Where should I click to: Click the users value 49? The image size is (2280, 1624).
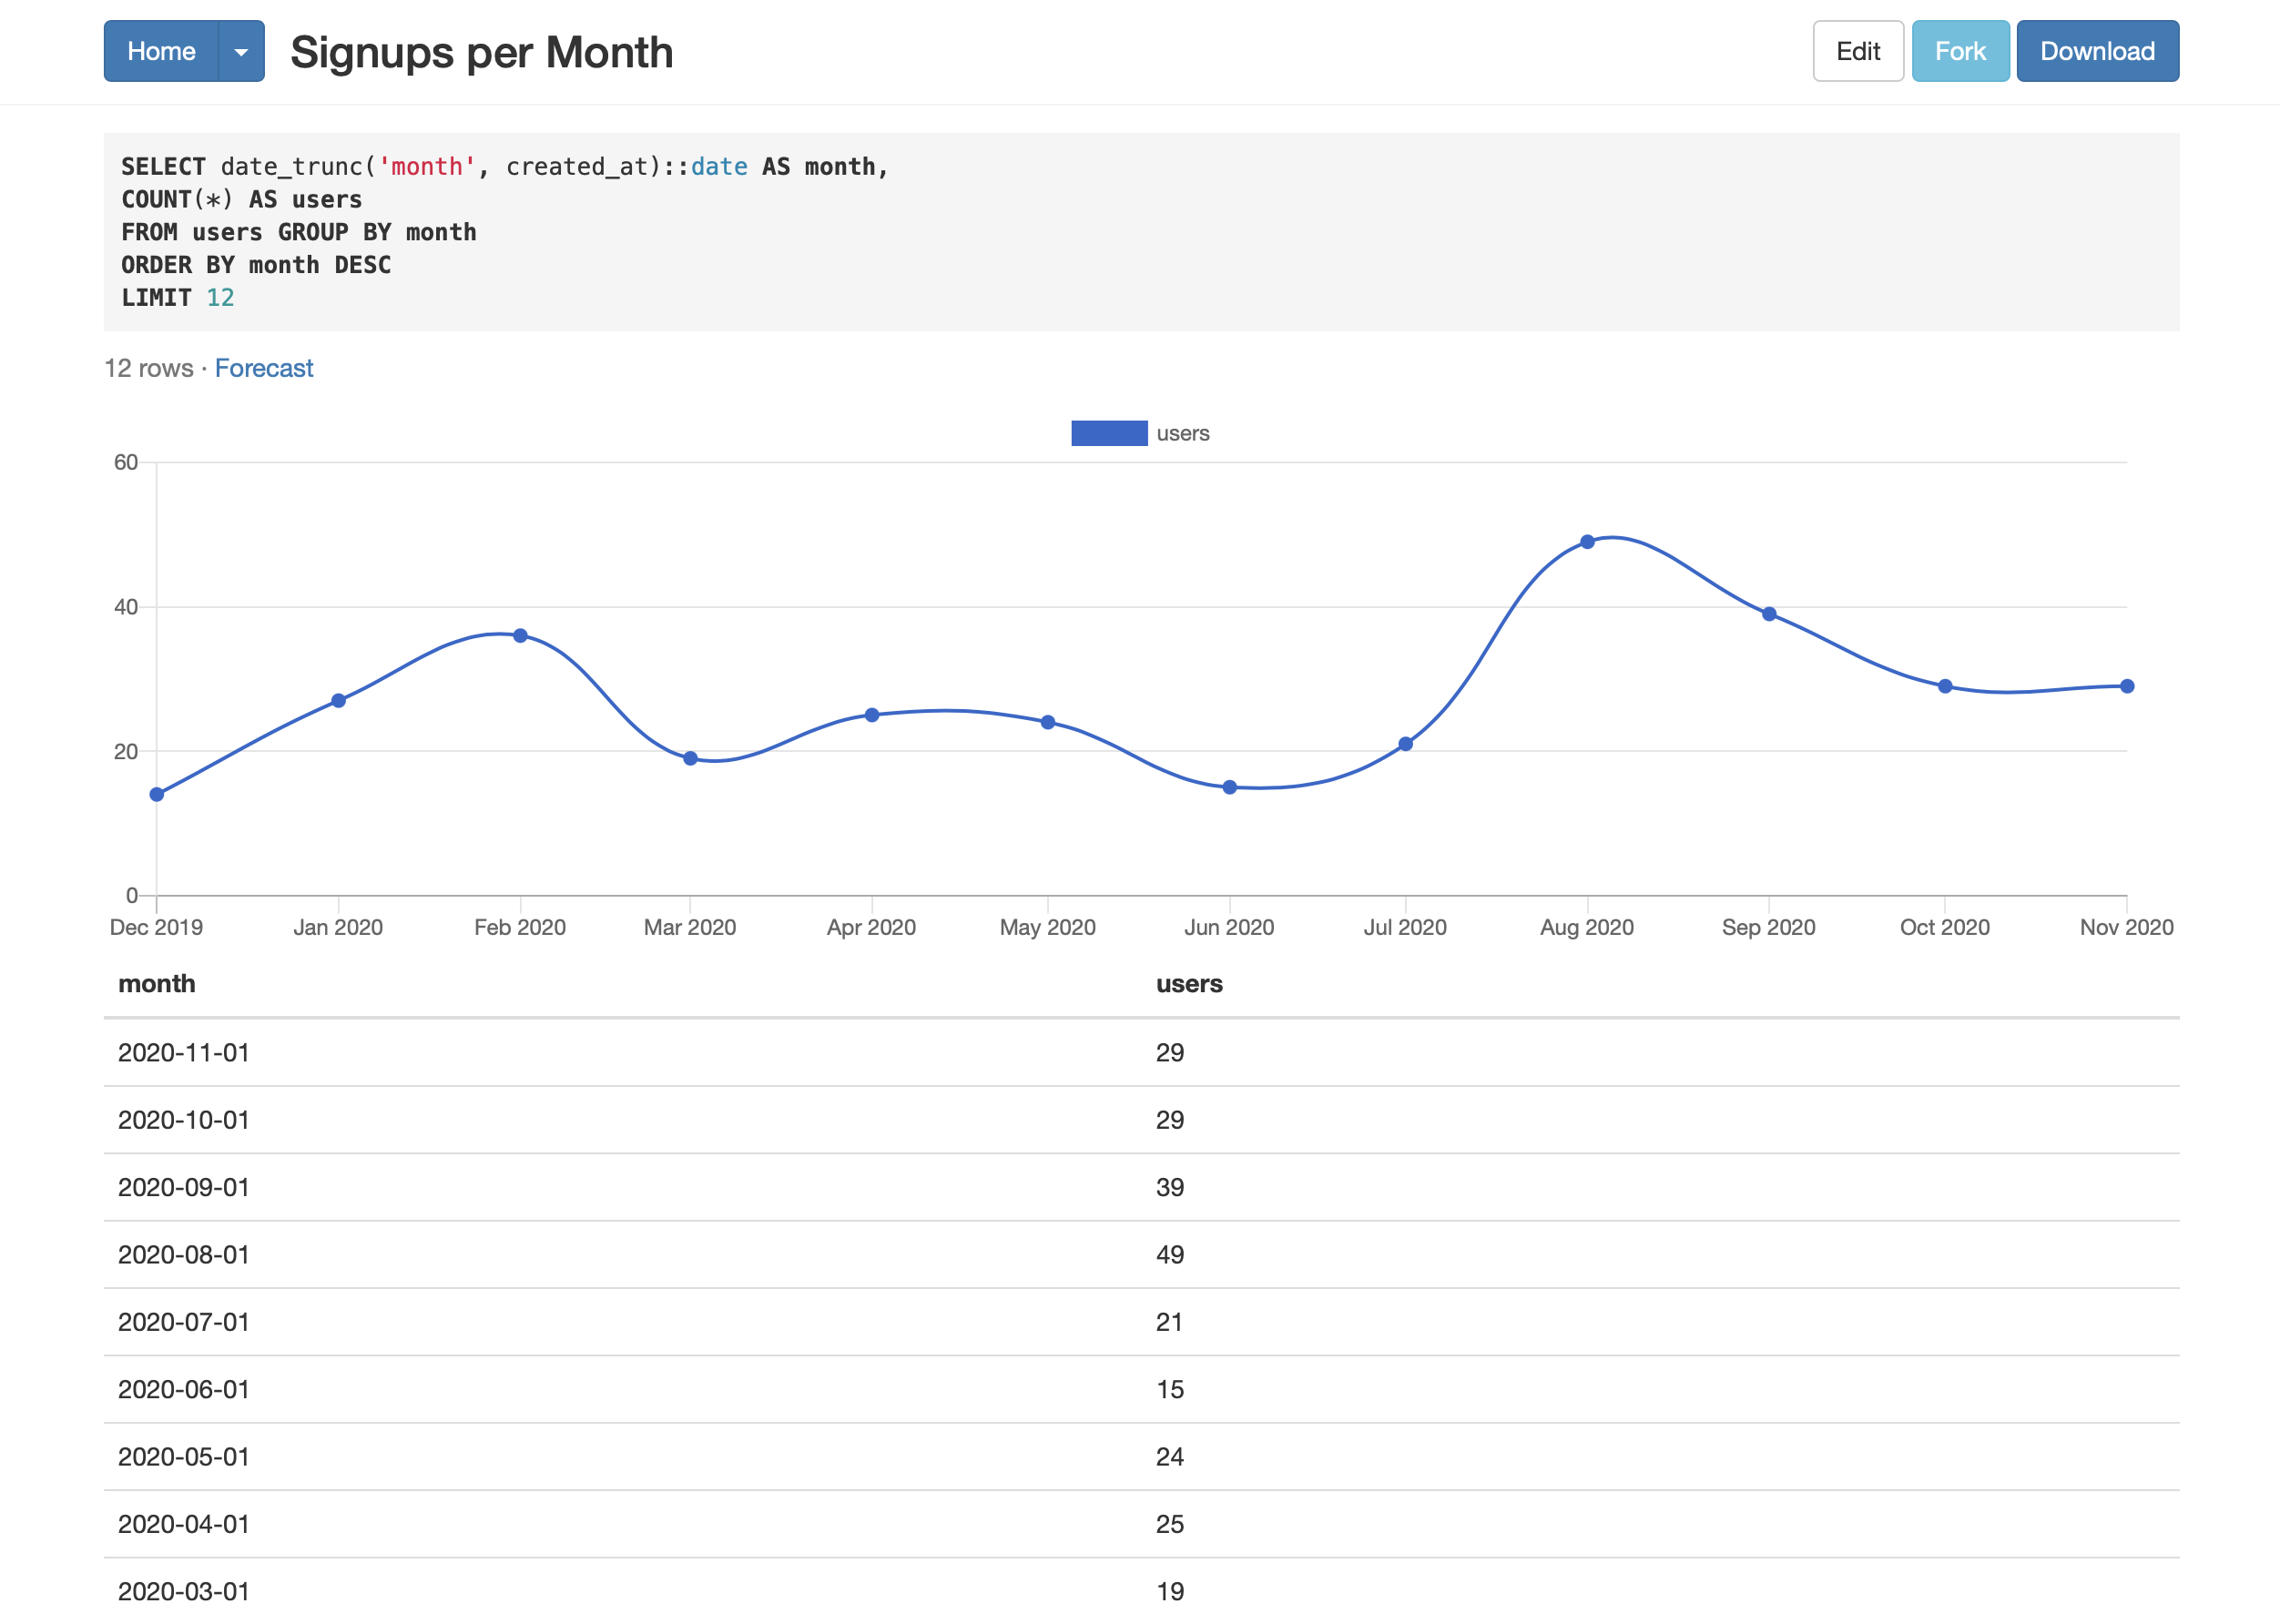tap(1170, 1255)
